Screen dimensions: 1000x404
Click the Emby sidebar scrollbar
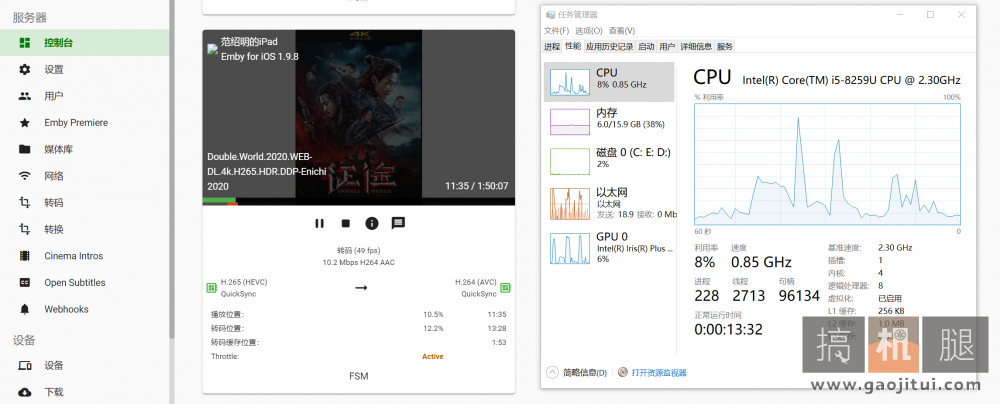coord(172,169)
